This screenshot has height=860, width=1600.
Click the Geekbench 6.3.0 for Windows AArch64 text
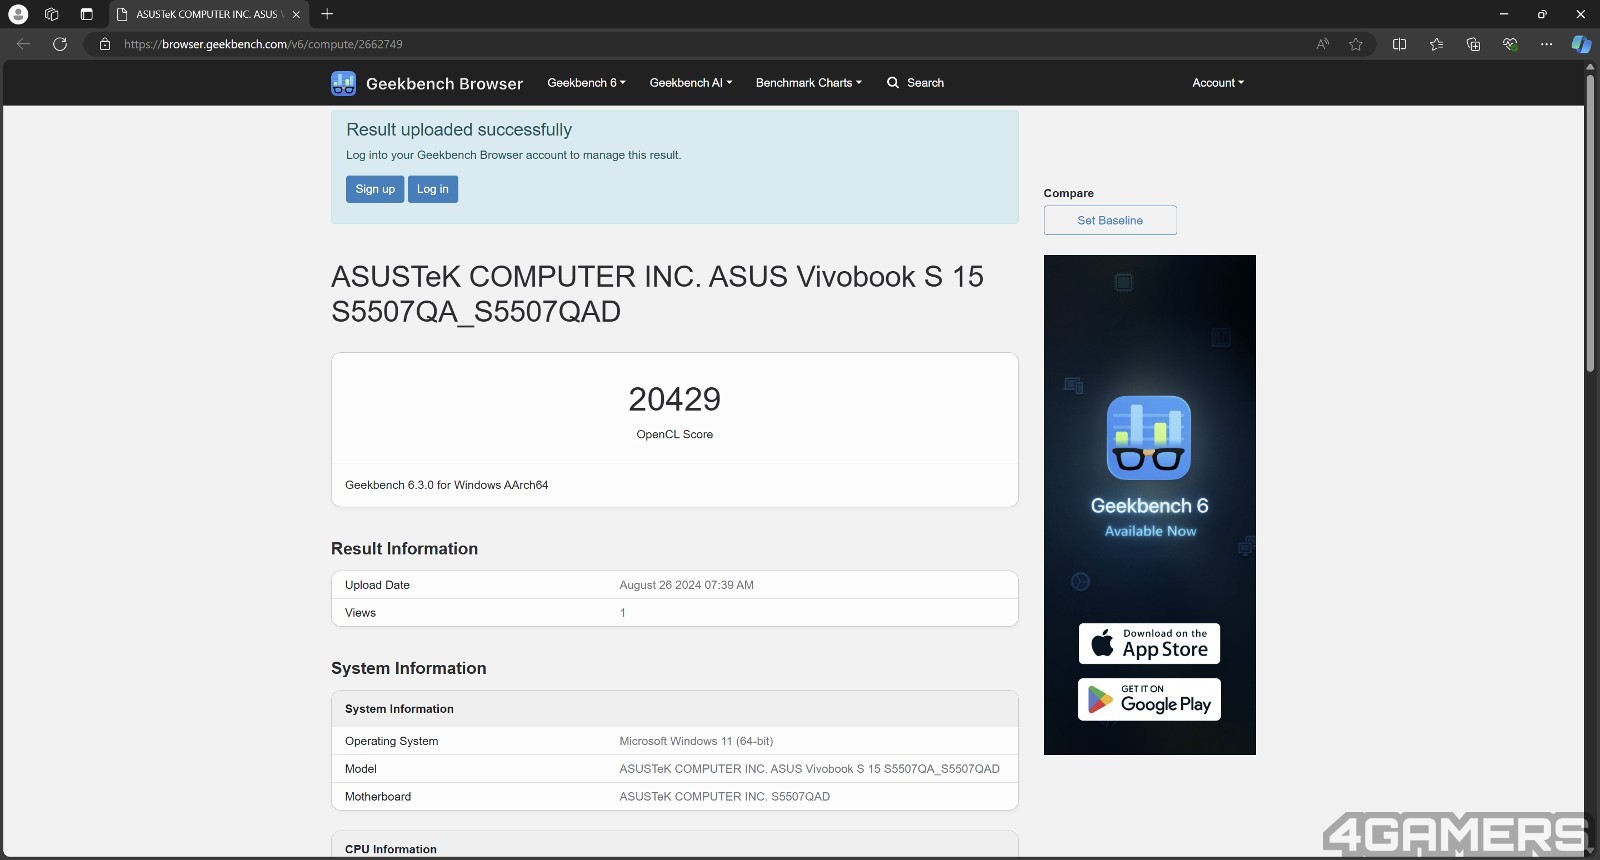click(446, 485)
